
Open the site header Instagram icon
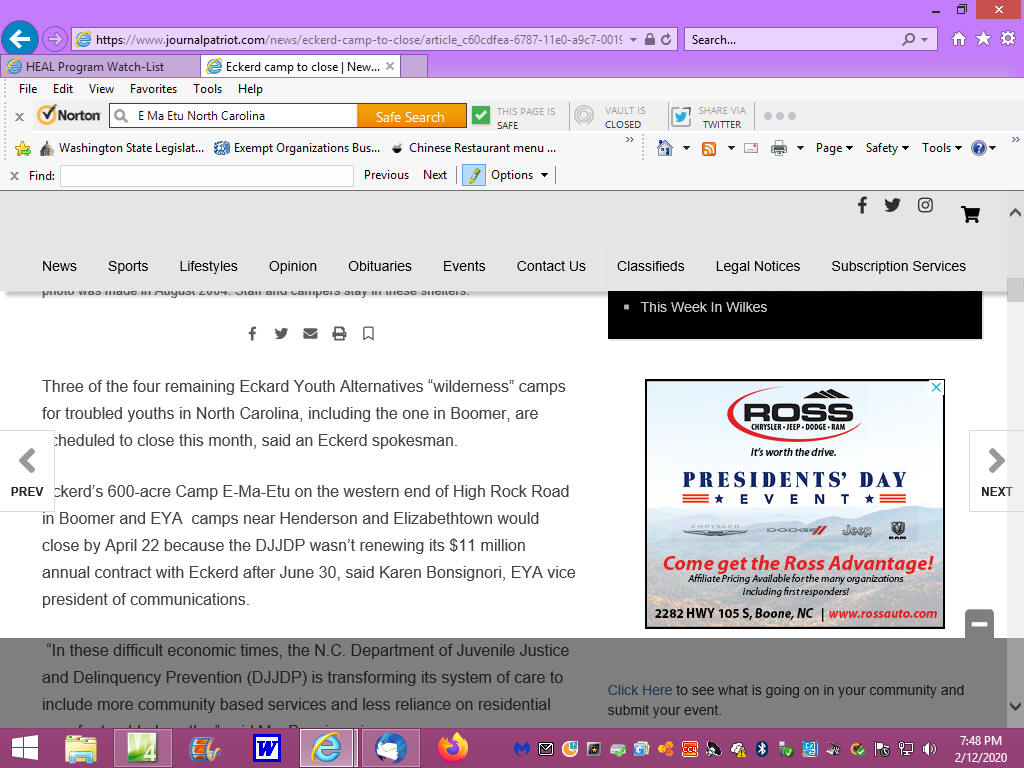coord(925,205)
